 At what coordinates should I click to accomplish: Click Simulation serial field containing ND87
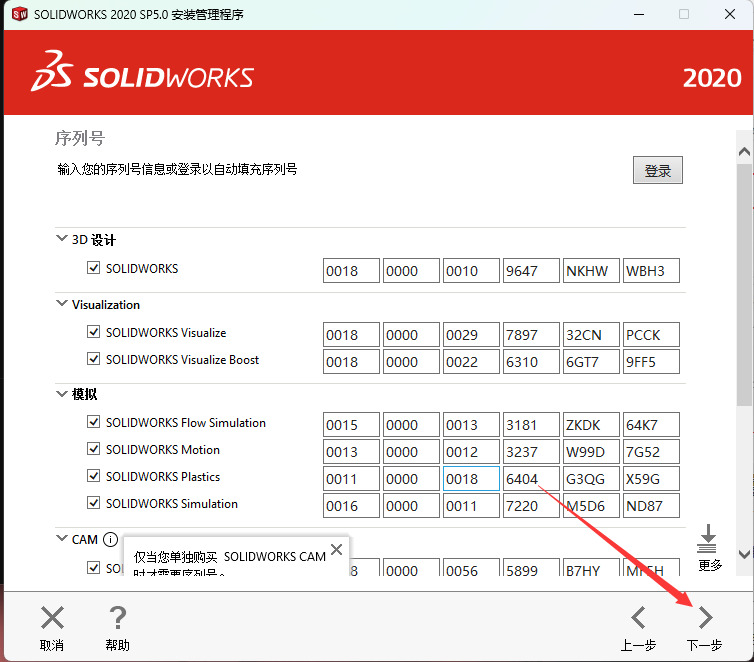pyautogui.click(x=651, y=505)
